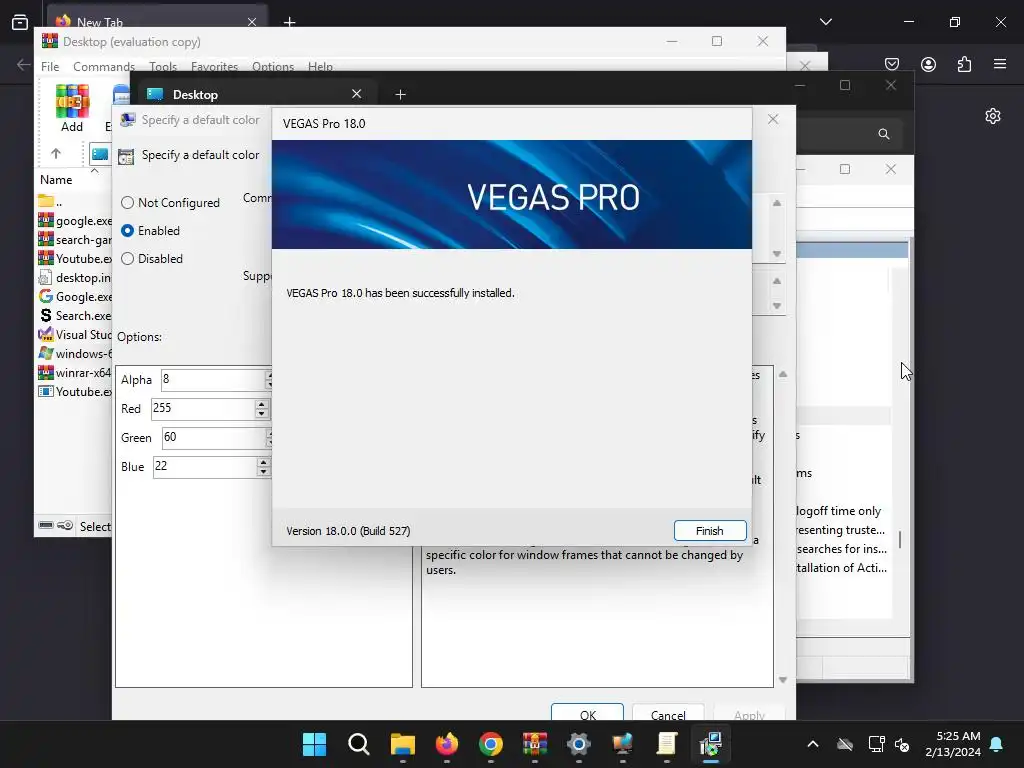1024x768 pixels.
Task: Click OK in the policy dialog
Action: [x=587, y=714]
